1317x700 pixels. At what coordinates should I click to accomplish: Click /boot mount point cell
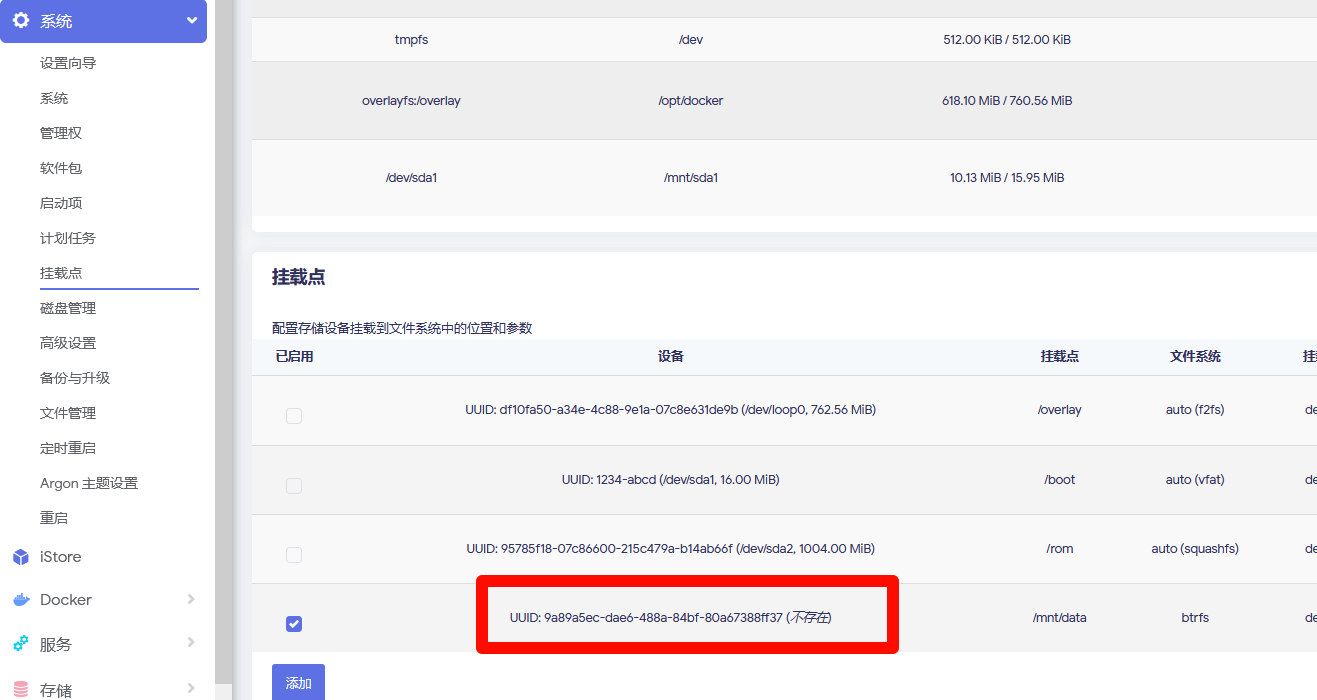[x=1060, y=480]
